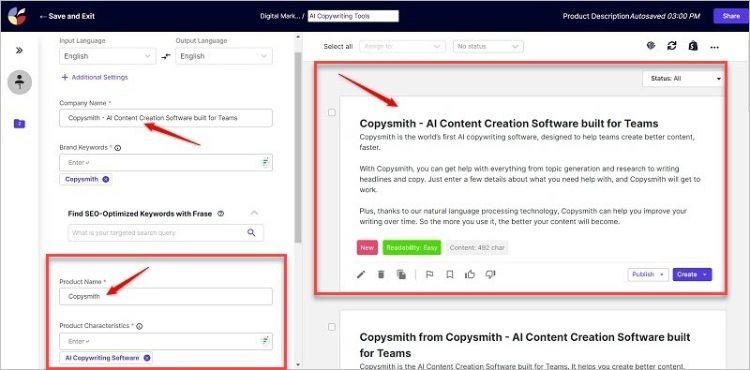This screenshot has width=750, height=370.
Task: Click the Brand Keywords input field
Action: pyautogui.click(x=166, y=163)
